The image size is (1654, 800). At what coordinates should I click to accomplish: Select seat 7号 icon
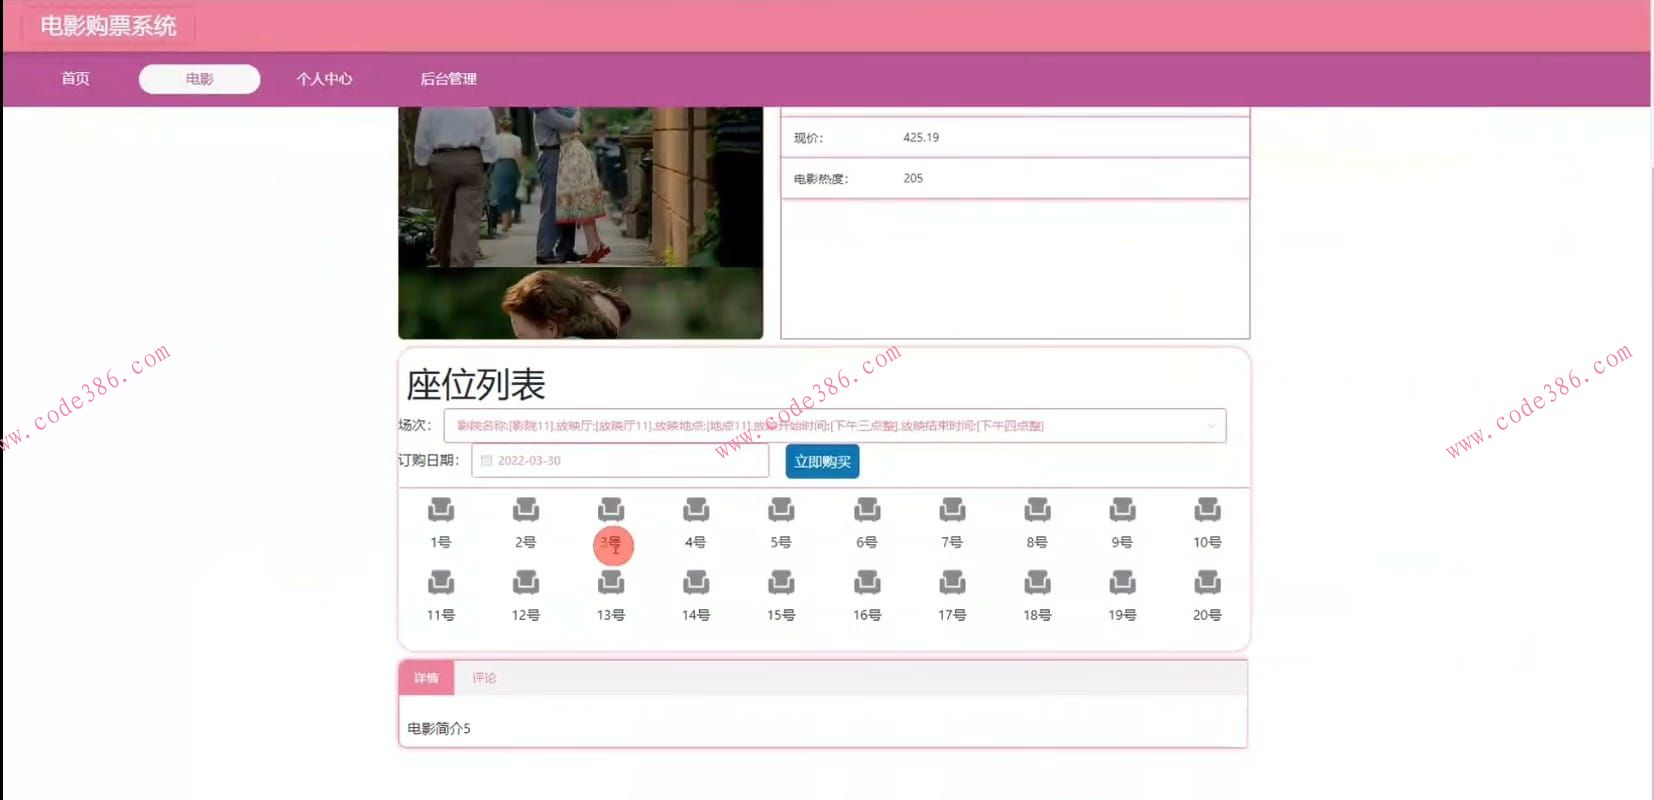pyautogui.click(x=952, y=510)
